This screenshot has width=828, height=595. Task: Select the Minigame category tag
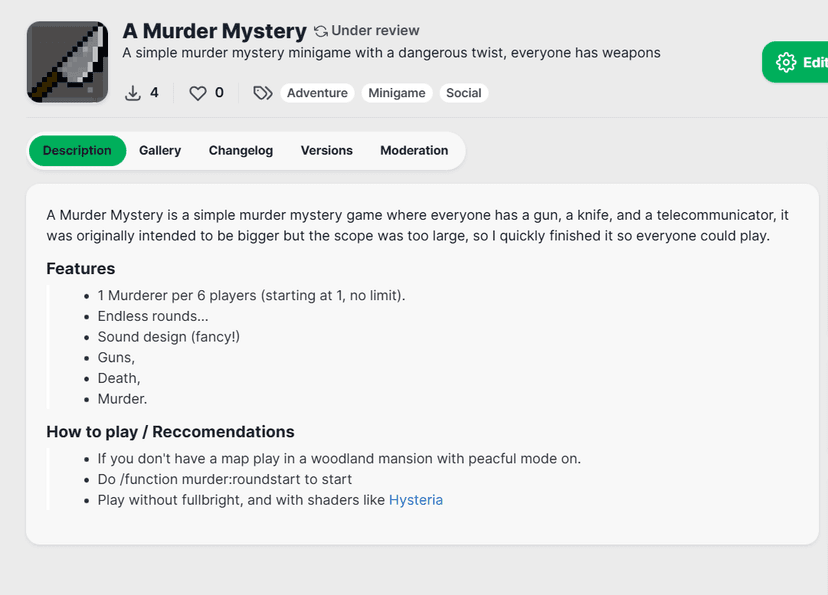pyautogui.click(x=396, y=93)
